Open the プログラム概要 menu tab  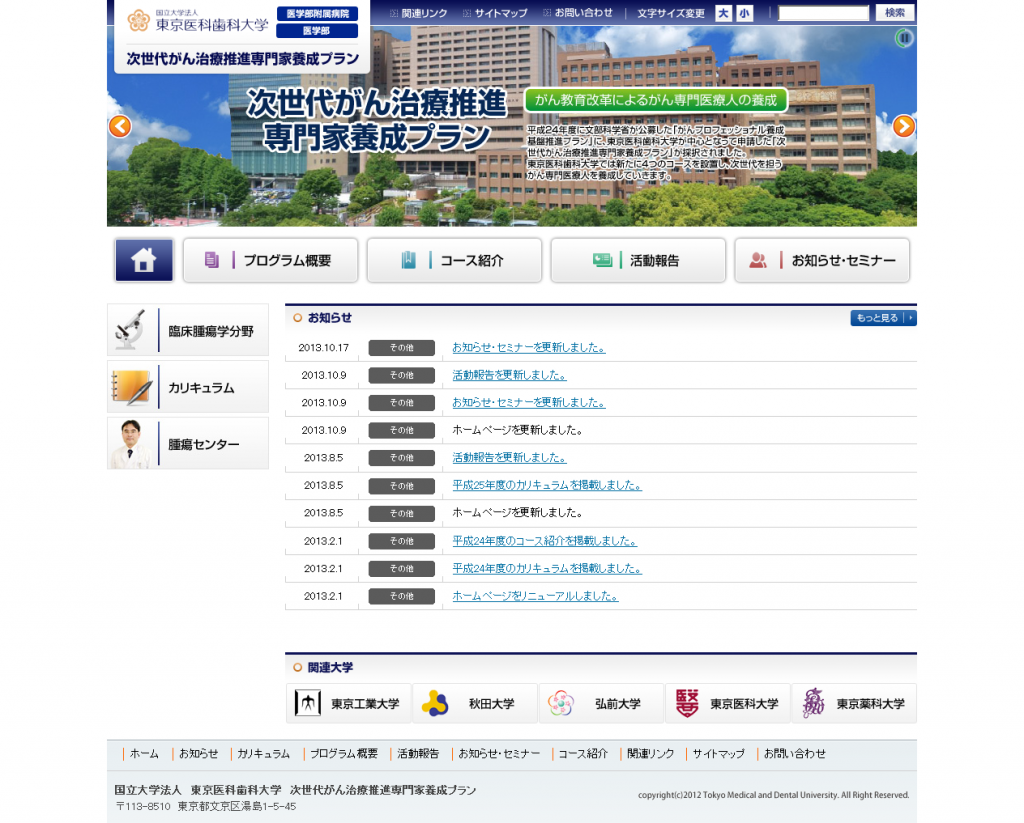click(x=270, y=260)
